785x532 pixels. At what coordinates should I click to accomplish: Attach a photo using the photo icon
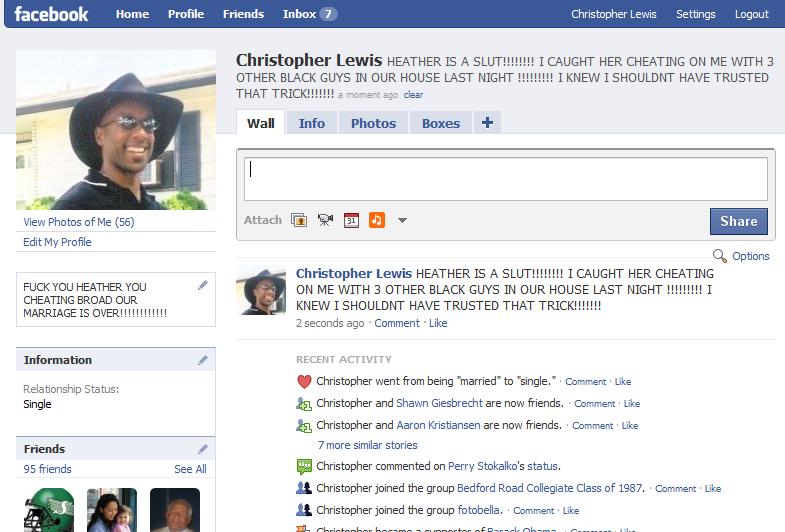coord(299,220)
